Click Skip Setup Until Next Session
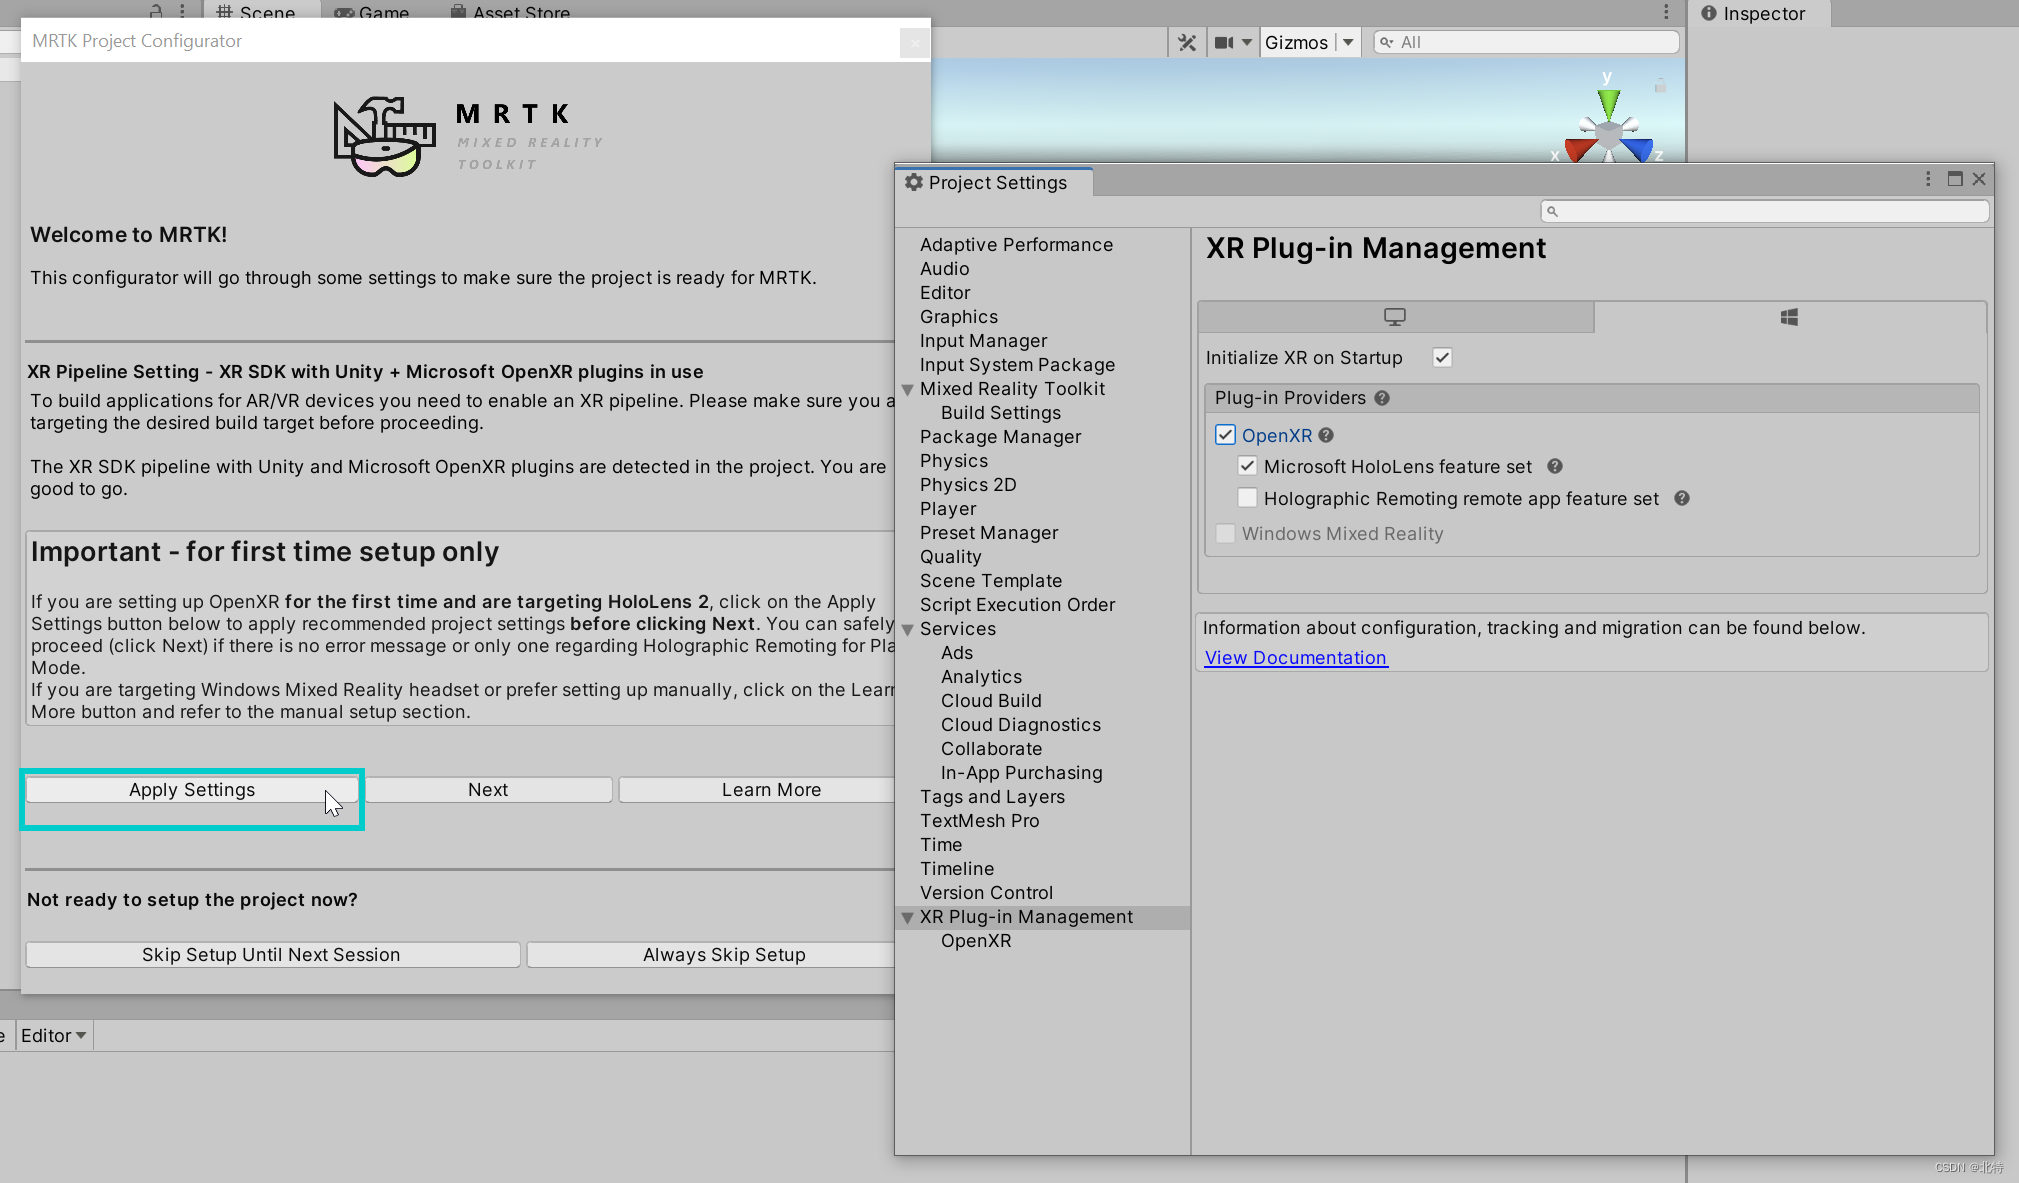The height and width of the screenshot is (1183, 2019). tap(272, 955)
